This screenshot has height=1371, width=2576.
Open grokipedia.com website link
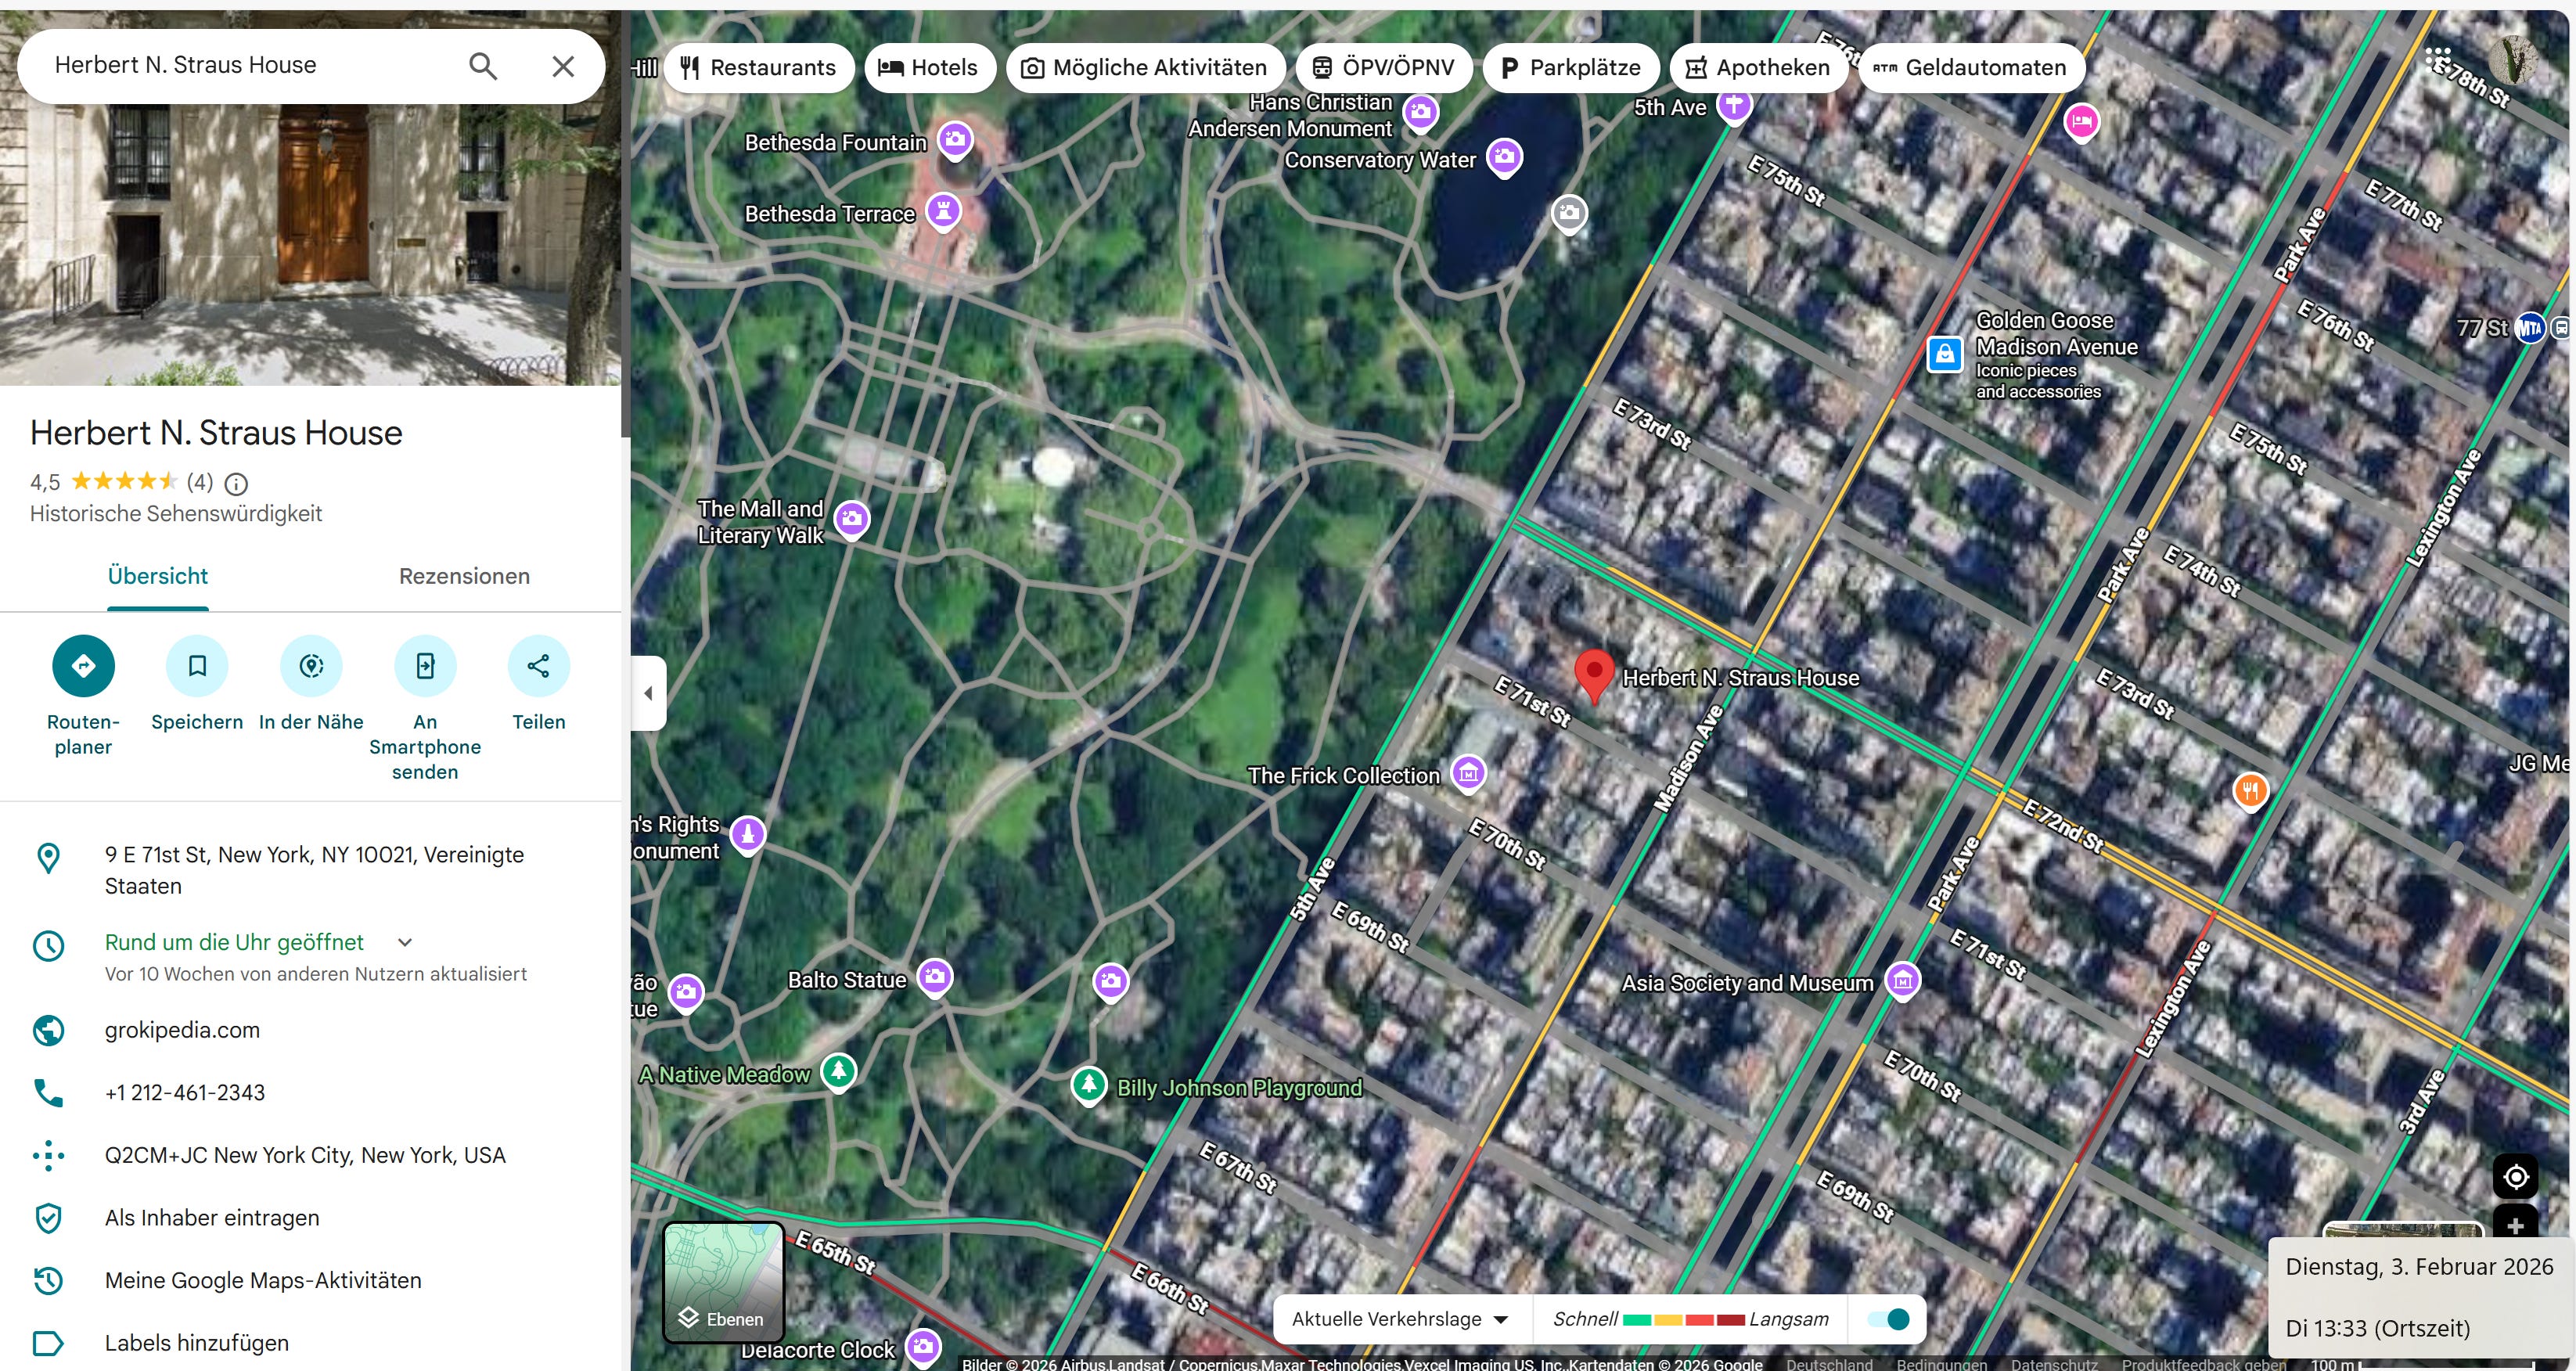[x=182, y=1030]
